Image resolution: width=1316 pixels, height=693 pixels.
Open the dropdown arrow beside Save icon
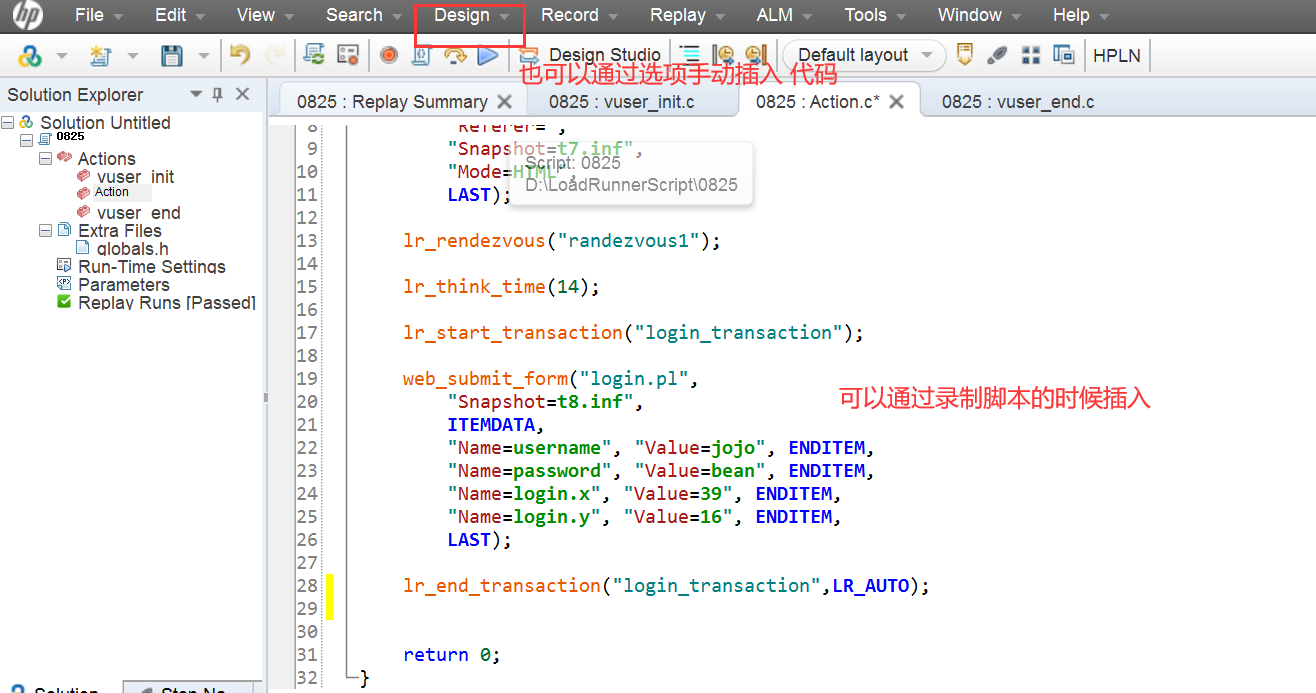tap(204, 56)
